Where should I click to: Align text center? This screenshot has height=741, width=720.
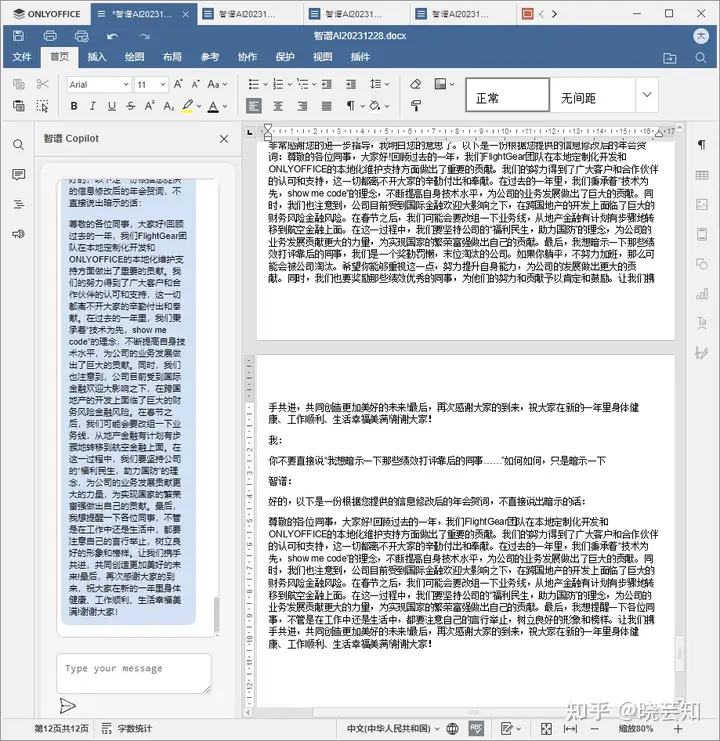pos(278,106)
